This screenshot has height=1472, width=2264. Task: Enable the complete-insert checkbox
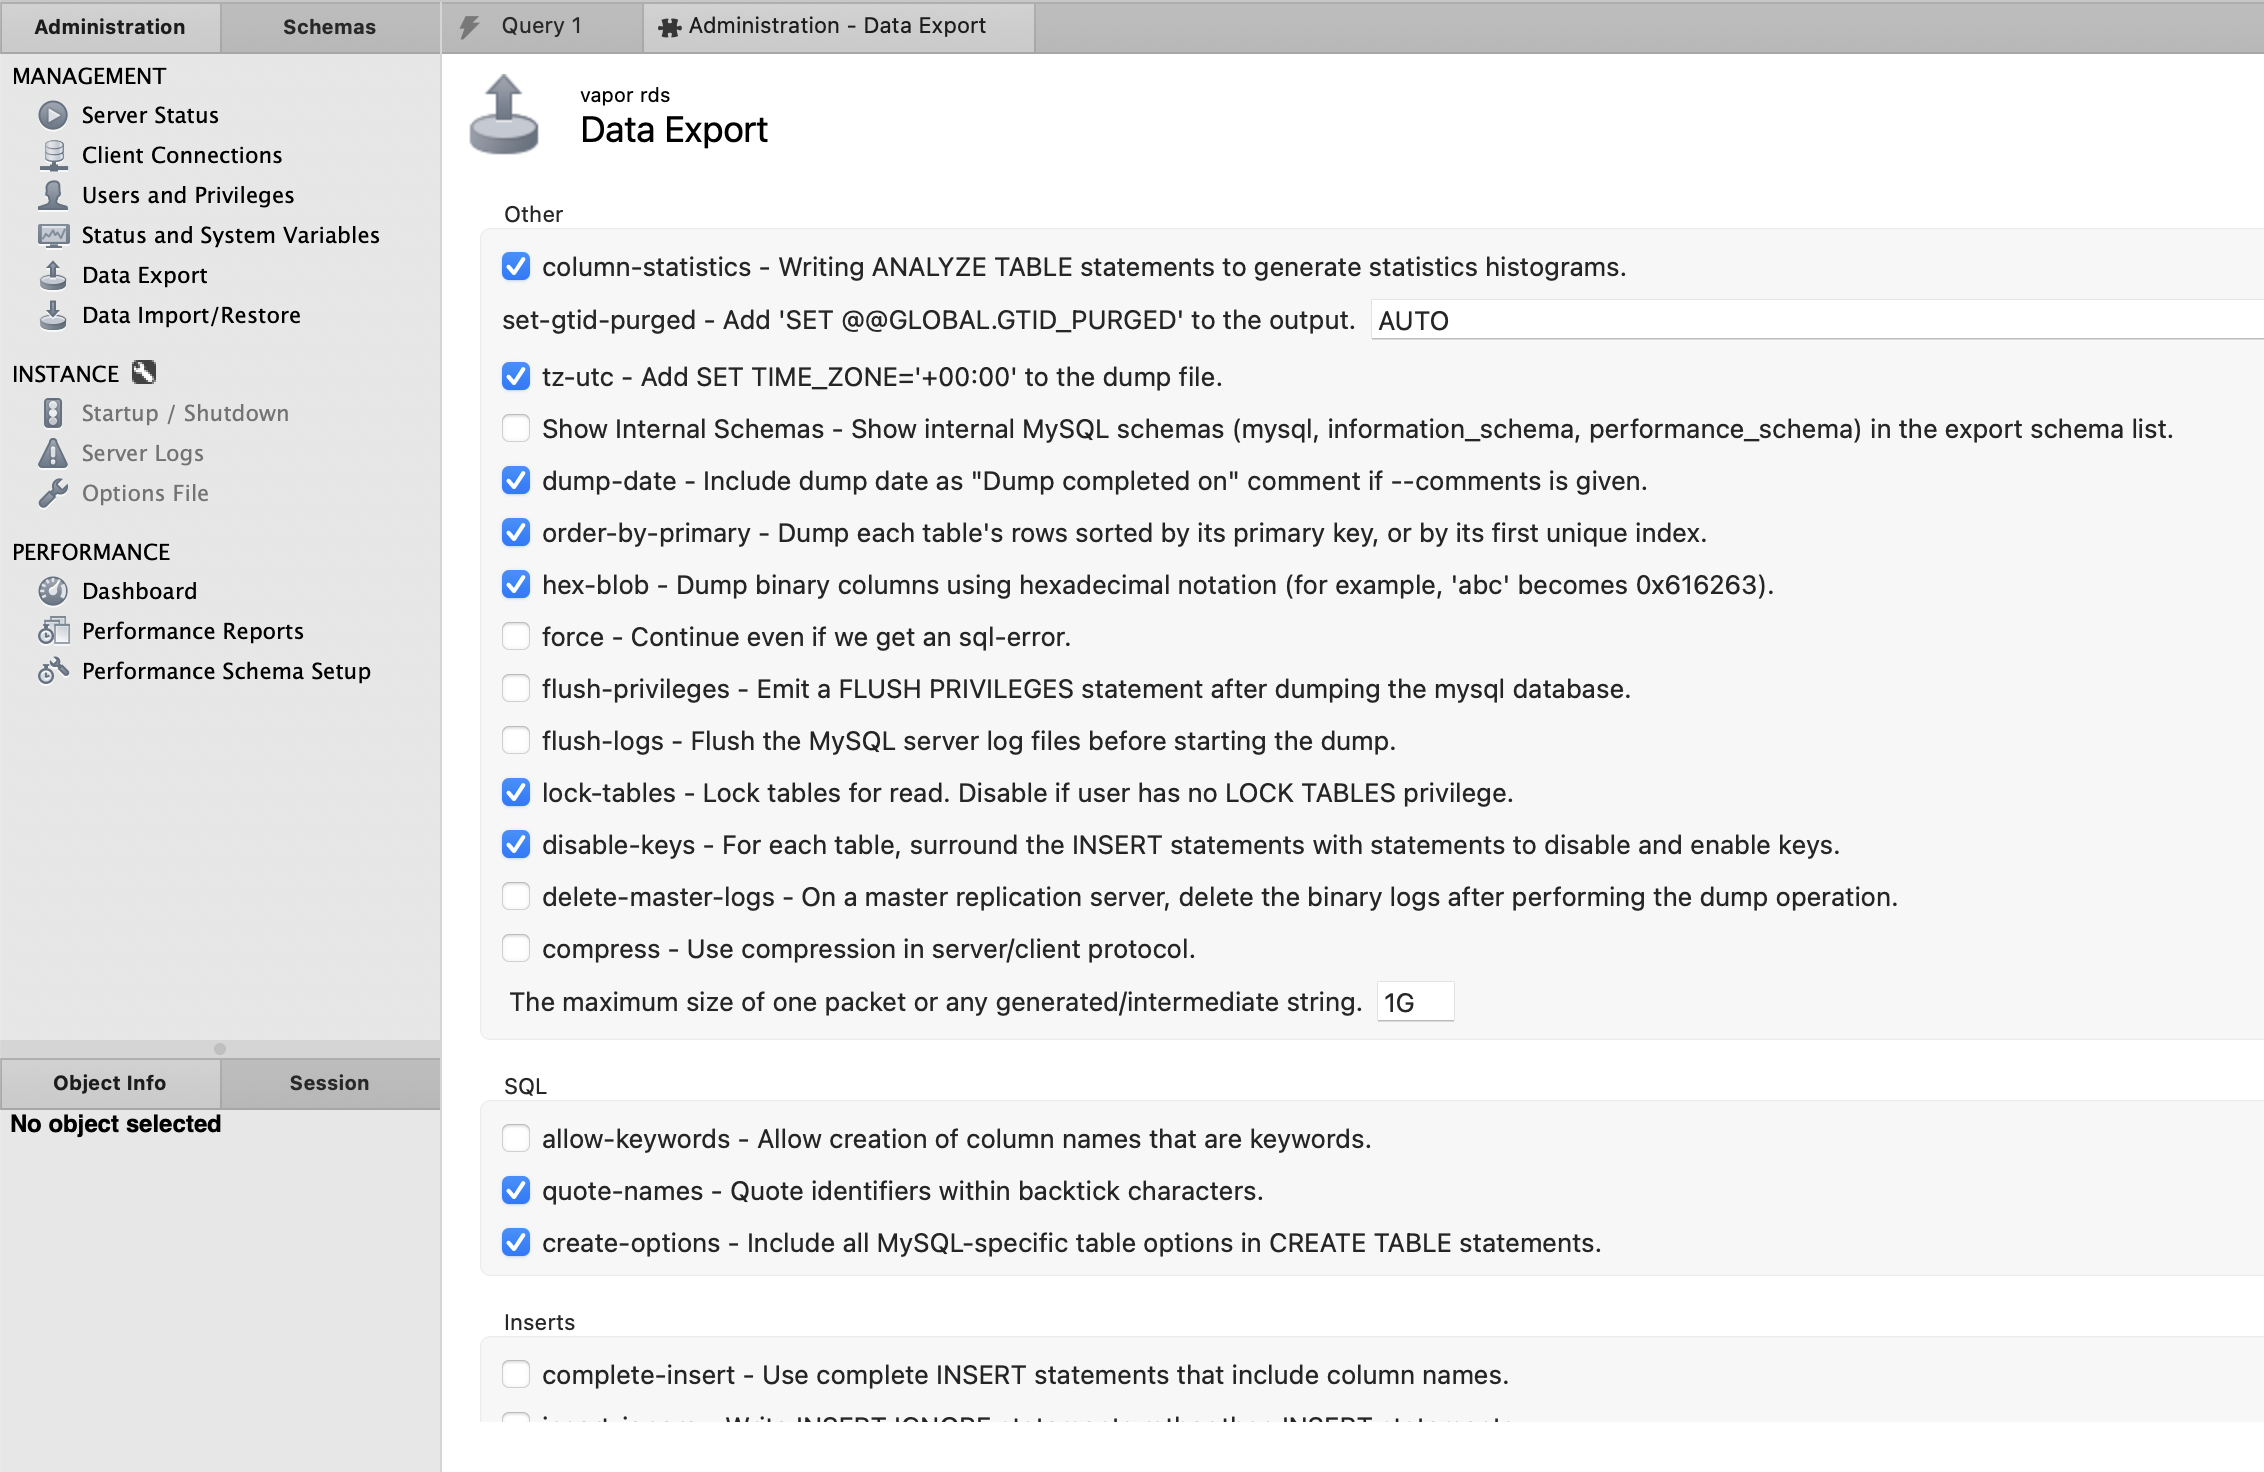coord(516,1375)
